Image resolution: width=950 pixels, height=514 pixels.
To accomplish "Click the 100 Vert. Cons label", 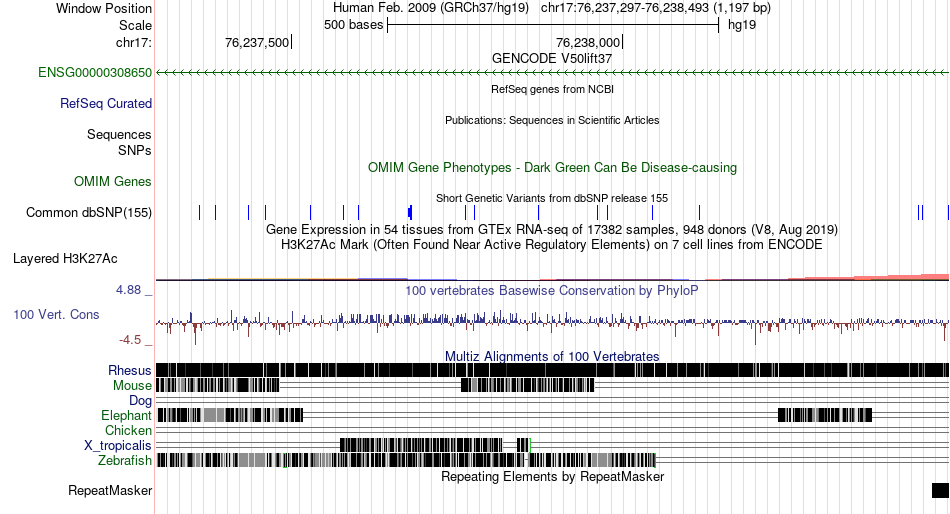I will [56, 315].
